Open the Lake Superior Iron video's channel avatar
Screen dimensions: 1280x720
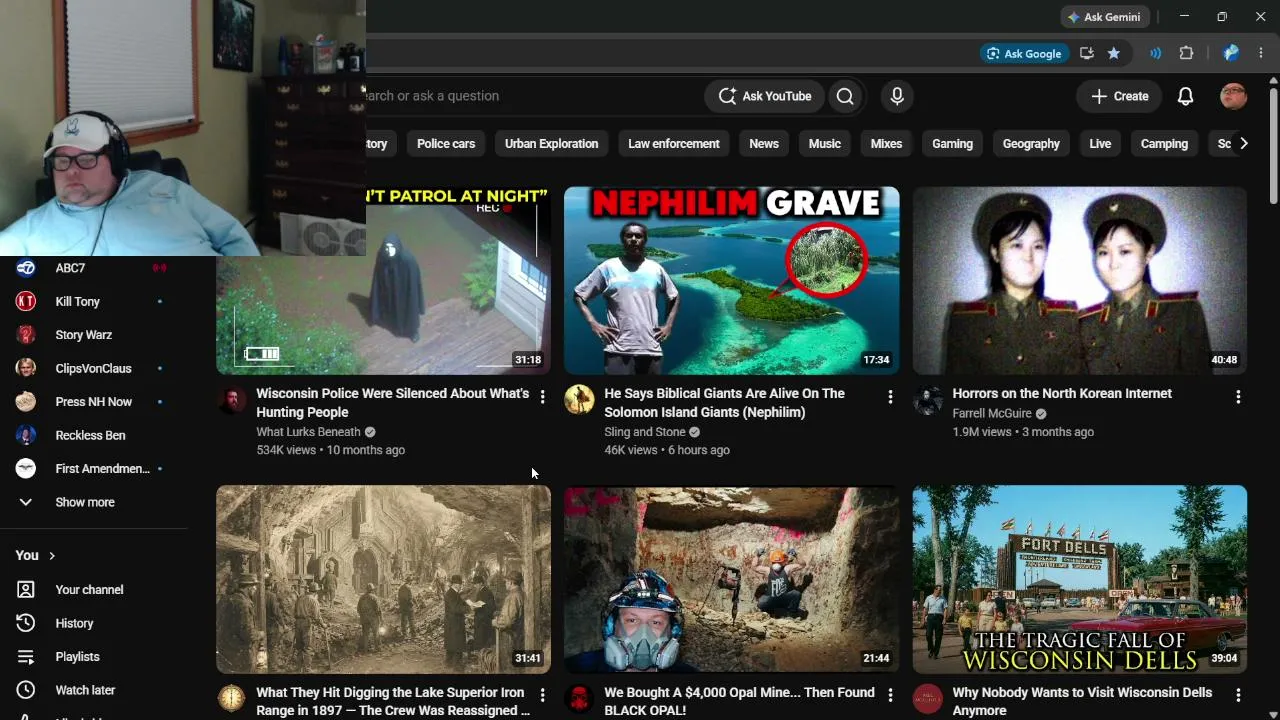[x=231, y=698]
